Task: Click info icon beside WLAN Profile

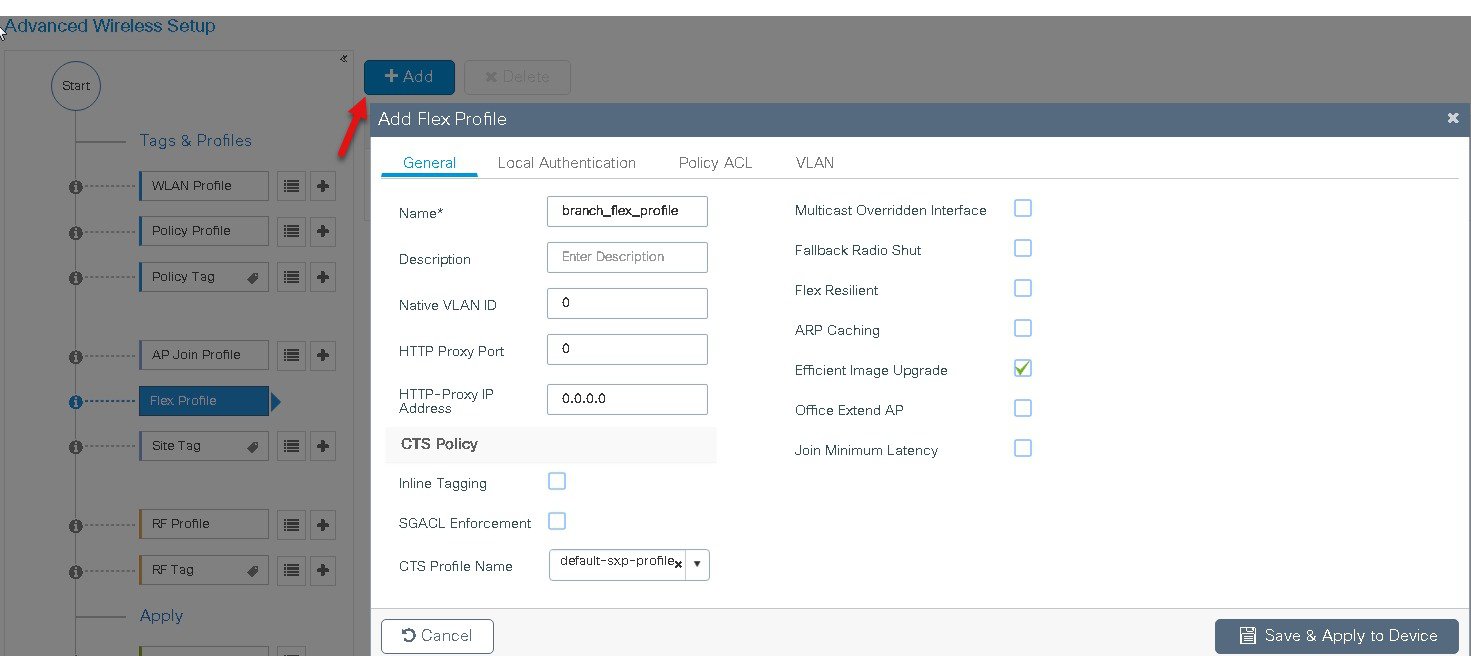Action: click(75, 187)
